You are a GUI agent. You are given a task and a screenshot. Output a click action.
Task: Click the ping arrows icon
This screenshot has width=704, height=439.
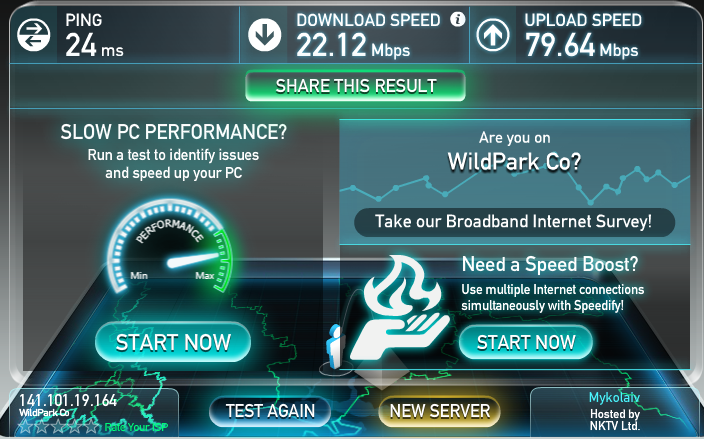click(34, 35)
